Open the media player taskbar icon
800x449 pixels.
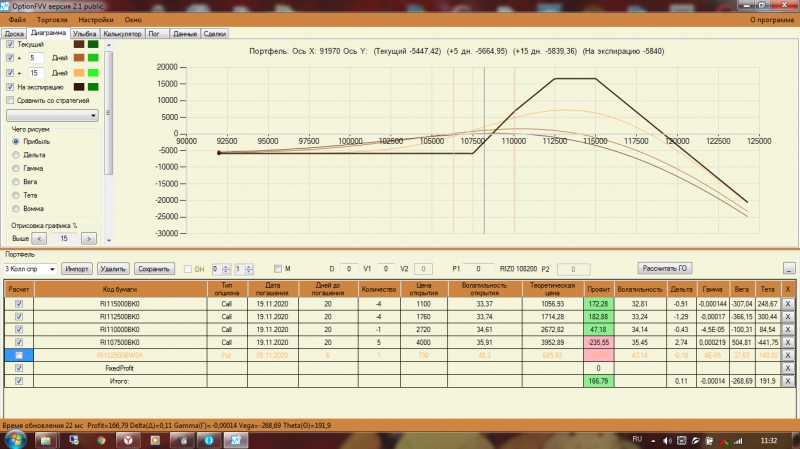click(155, 440)
